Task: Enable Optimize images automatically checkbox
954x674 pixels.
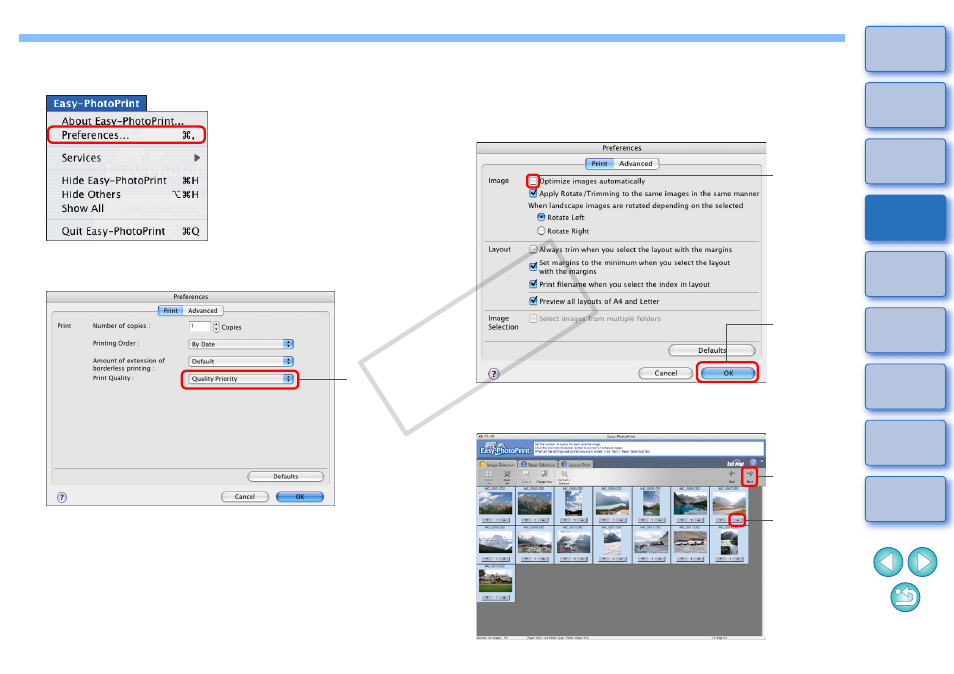Action: tap(533, 181)
